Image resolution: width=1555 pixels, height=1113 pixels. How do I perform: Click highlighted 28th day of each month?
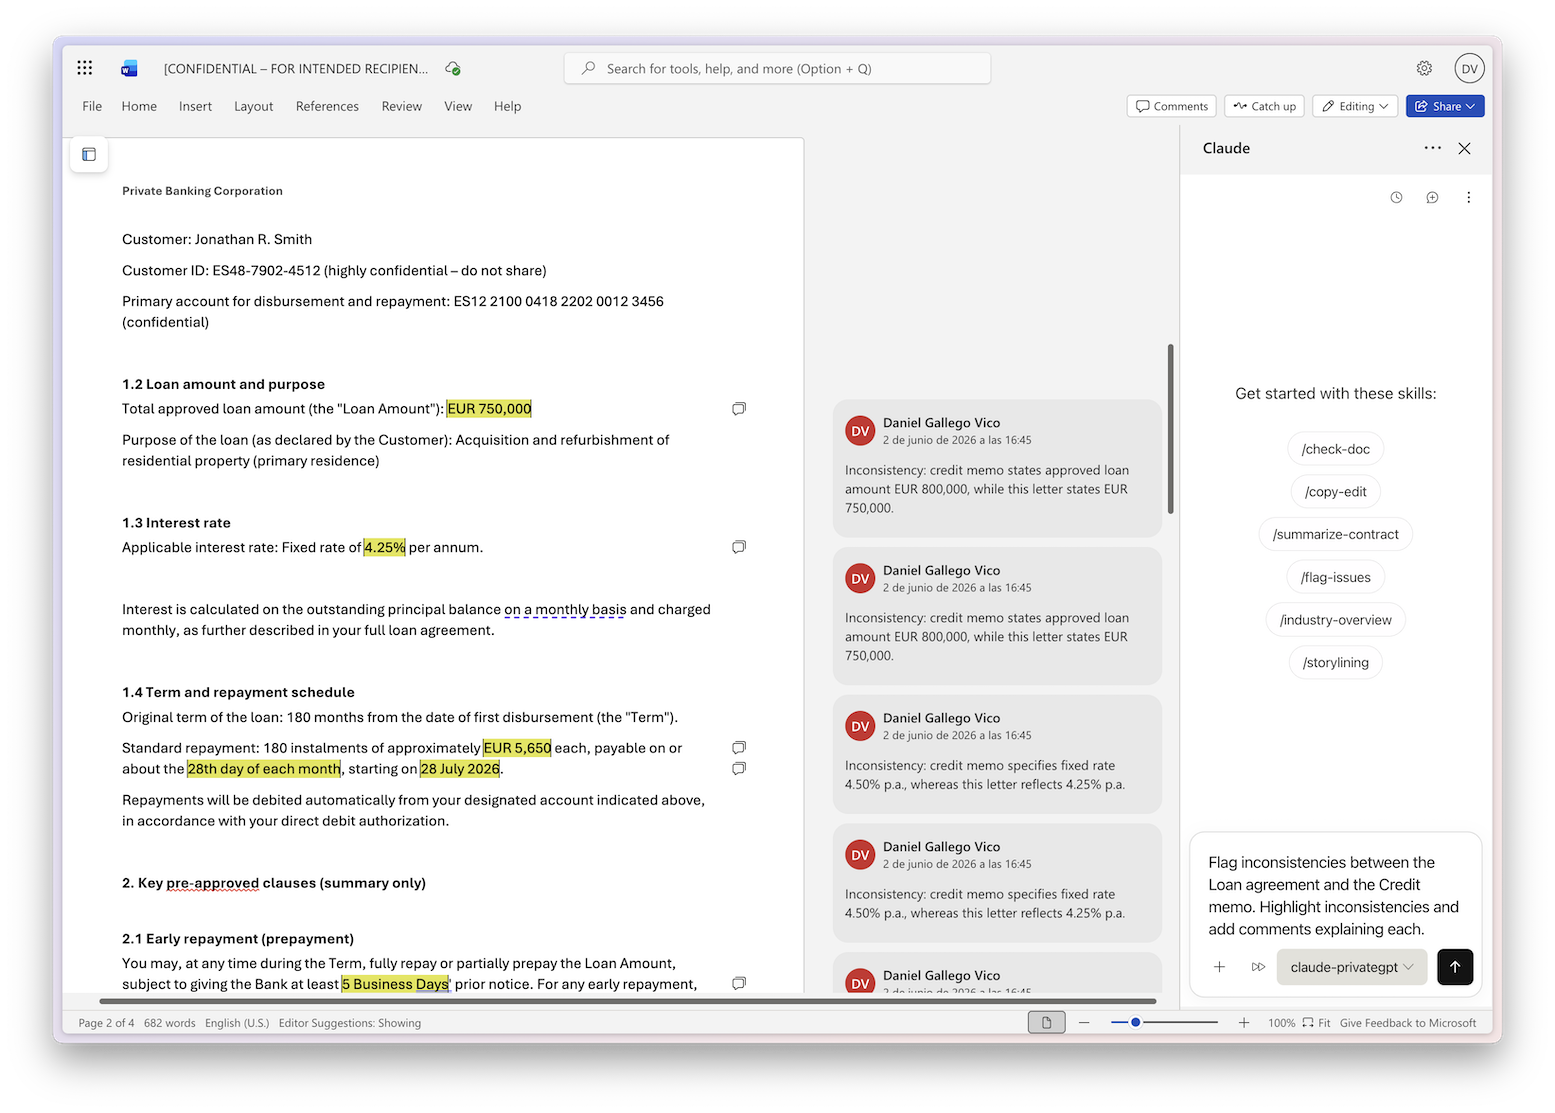264,768
